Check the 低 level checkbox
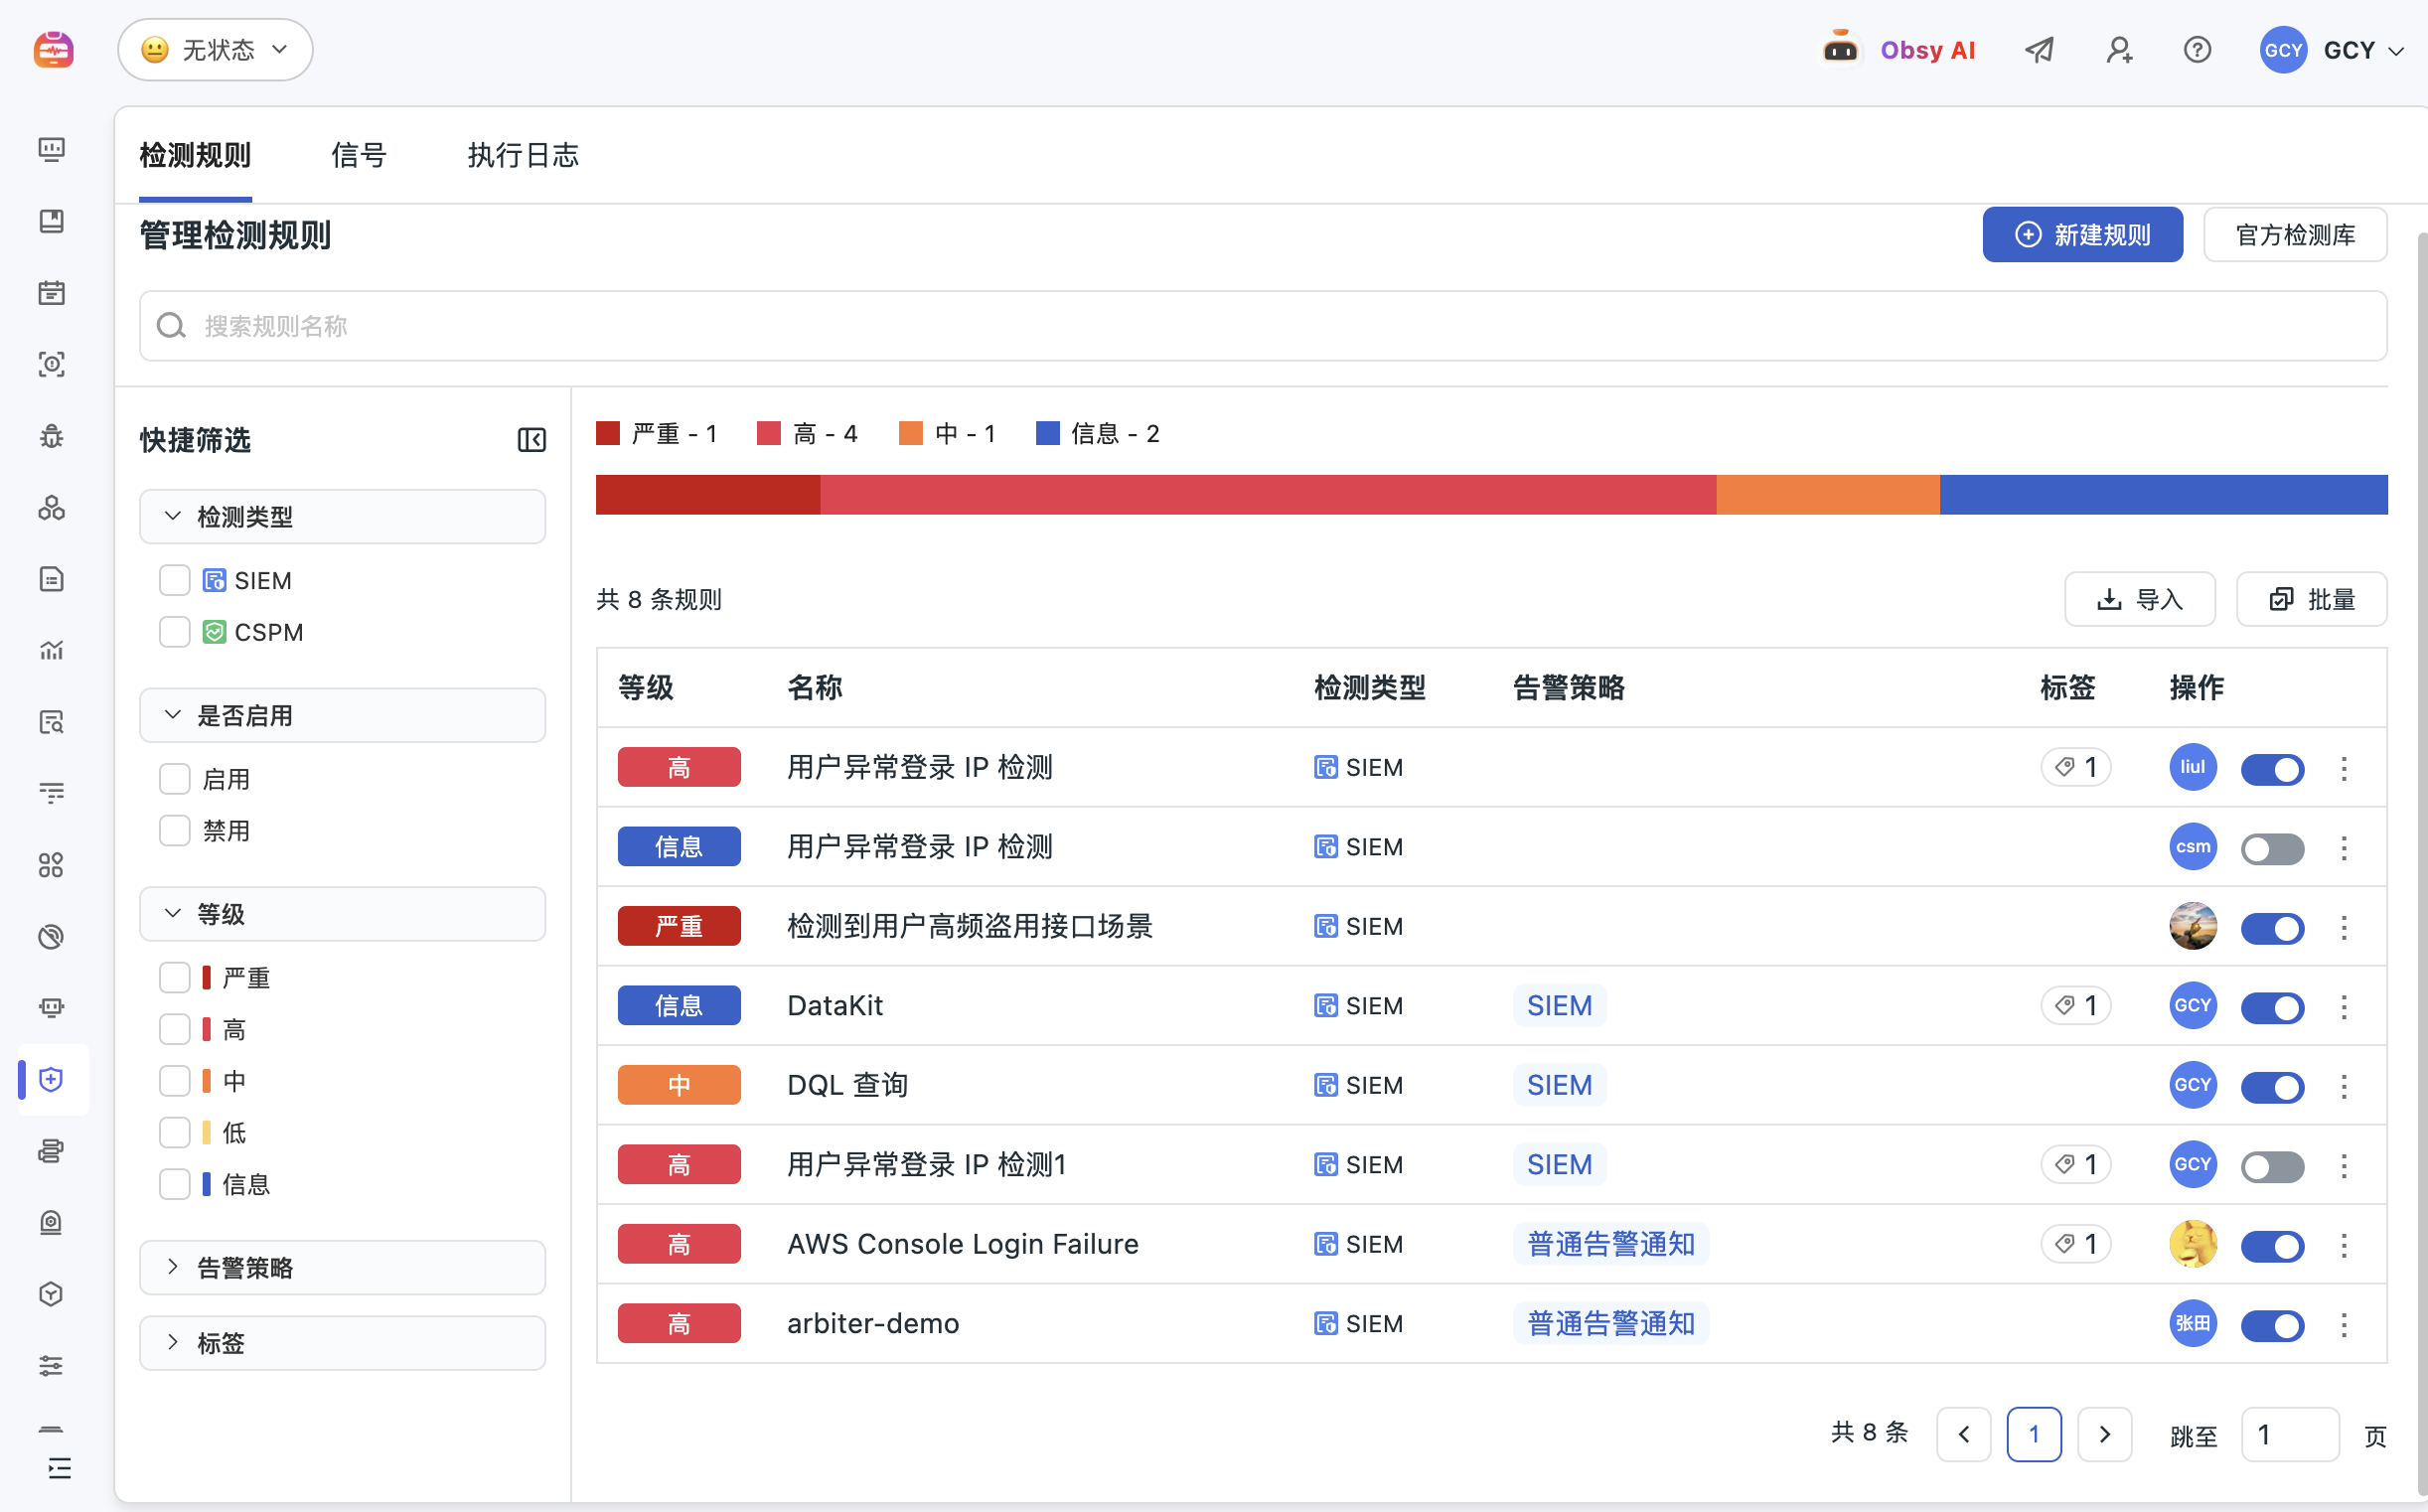 pyautogui.click(x=175, y=1132)
